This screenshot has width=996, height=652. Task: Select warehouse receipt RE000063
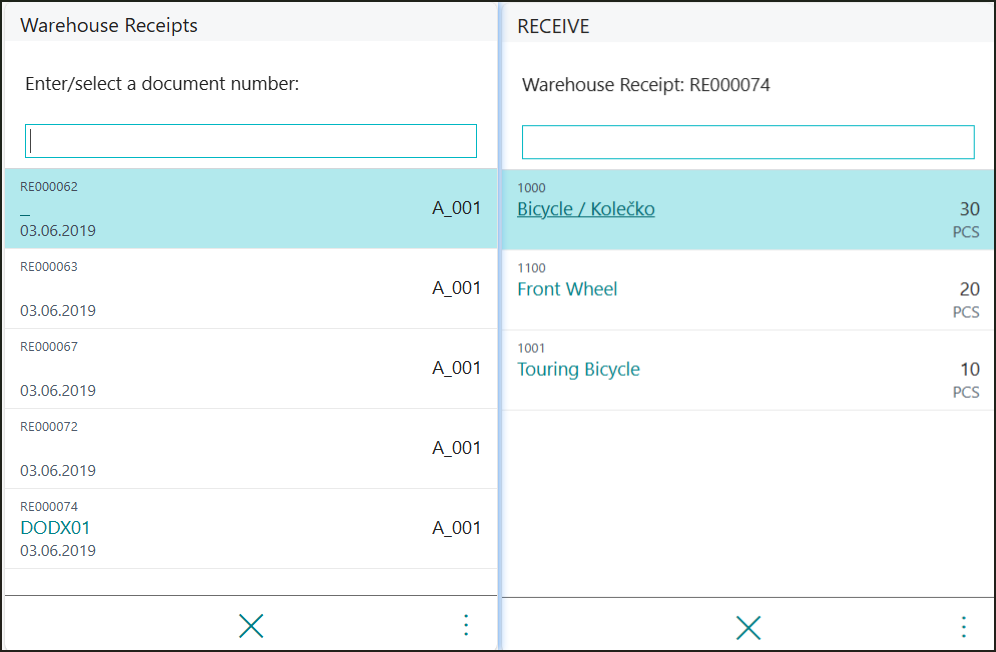pos(250,288)
